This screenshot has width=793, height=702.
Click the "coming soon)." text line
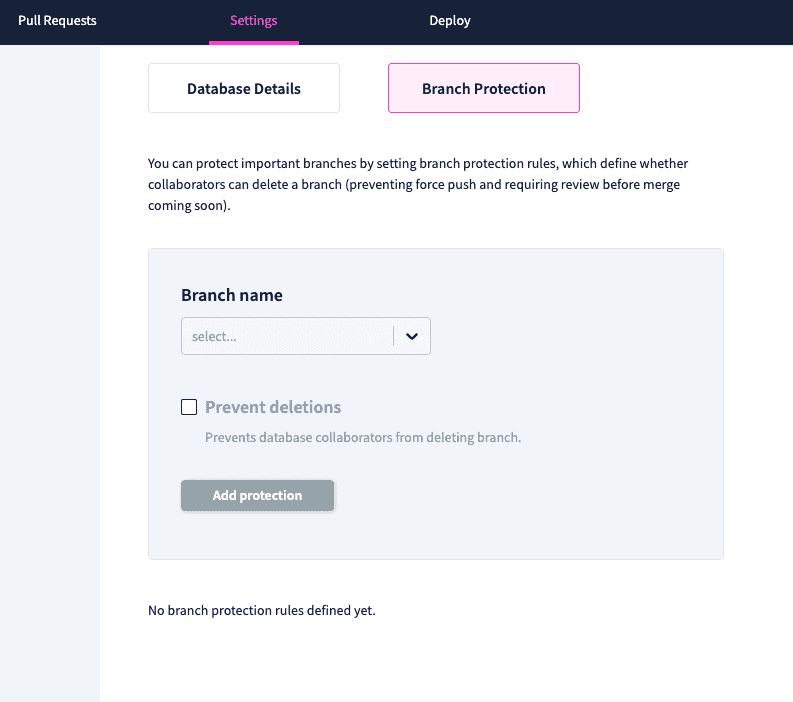click(189, 206)
